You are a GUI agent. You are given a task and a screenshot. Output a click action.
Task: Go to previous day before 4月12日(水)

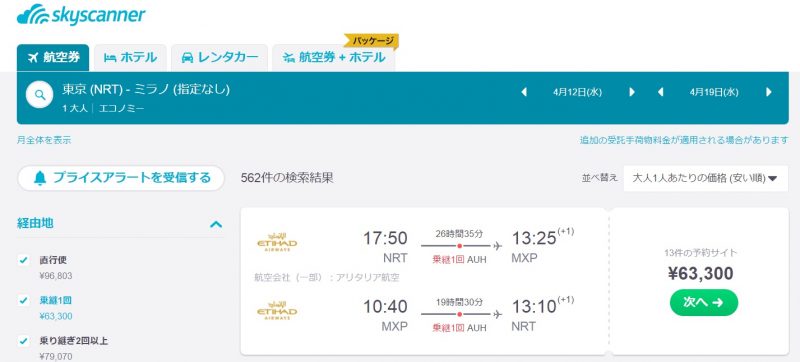pyautogui.click(x=523, y=92)
